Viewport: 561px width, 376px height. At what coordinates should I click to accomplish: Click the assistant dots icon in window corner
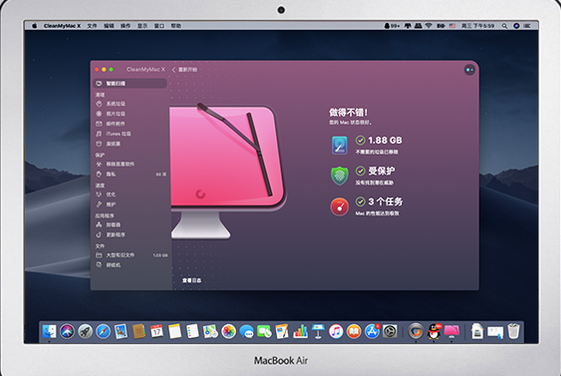pos(469,70)
